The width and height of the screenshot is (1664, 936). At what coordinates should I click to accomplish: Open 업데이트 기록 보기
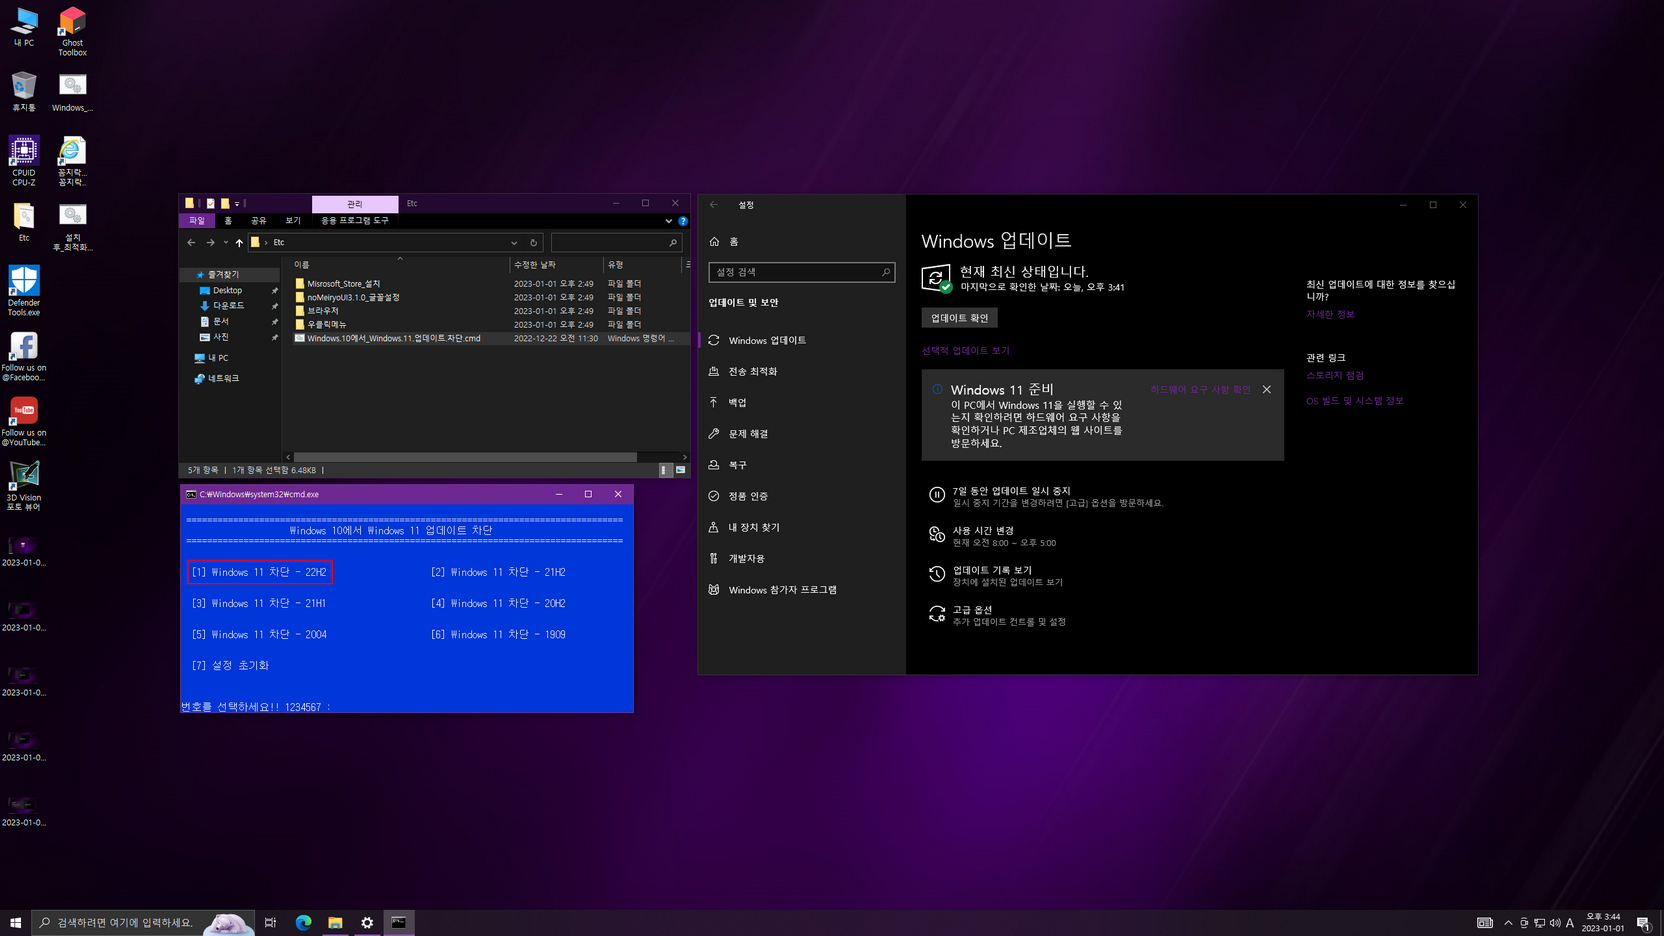[x=996, y=576]
